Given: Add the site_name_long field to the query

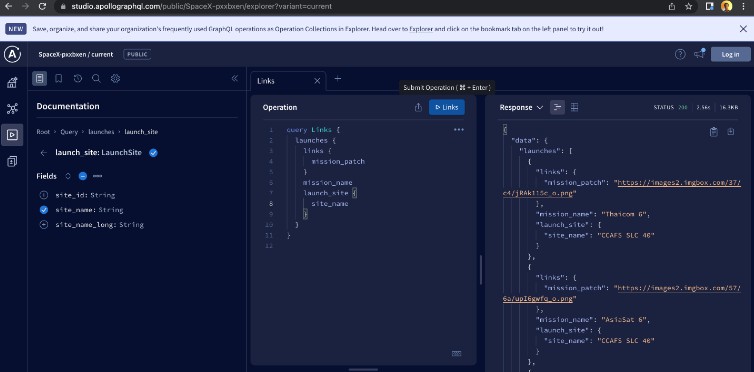Looking at the screenshot, I should tap(44, 225).
